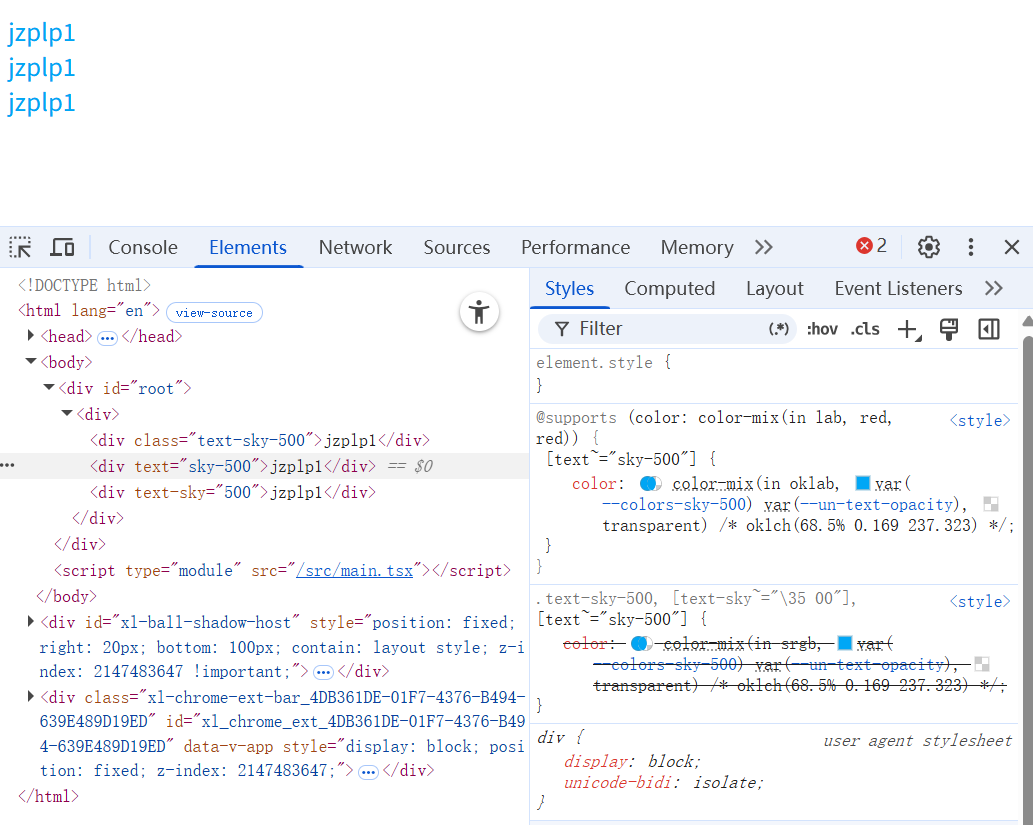Viewport: 1033px width, 825px height.
Task: Toggle the :hov element state panel
Action: [x=822, y=329]
